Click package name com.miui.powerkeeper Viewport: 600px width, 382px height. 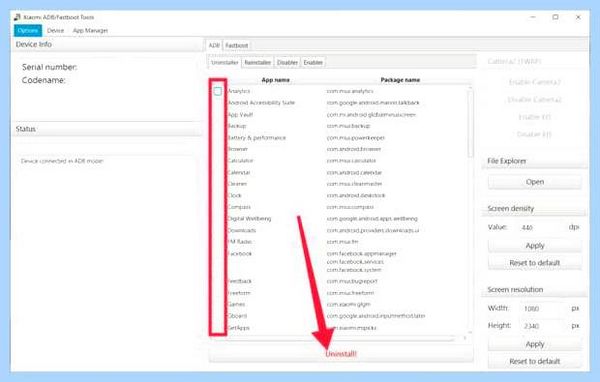click(355, 138)
